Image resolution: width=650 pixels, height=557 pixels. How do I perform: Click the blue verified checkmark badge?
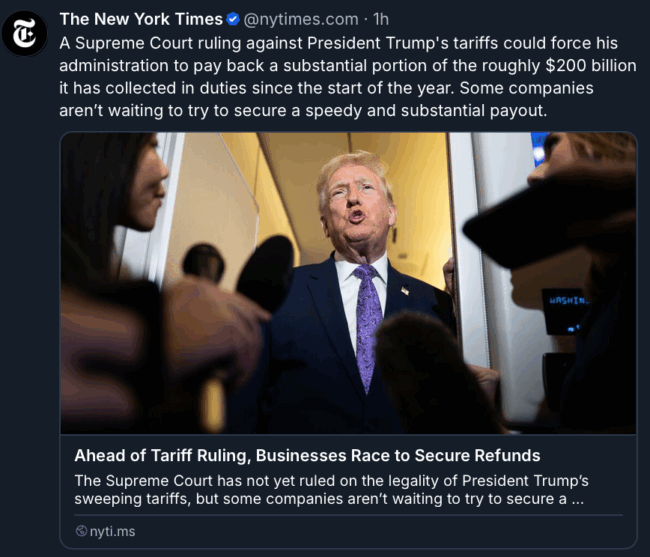tap(233, 19)
